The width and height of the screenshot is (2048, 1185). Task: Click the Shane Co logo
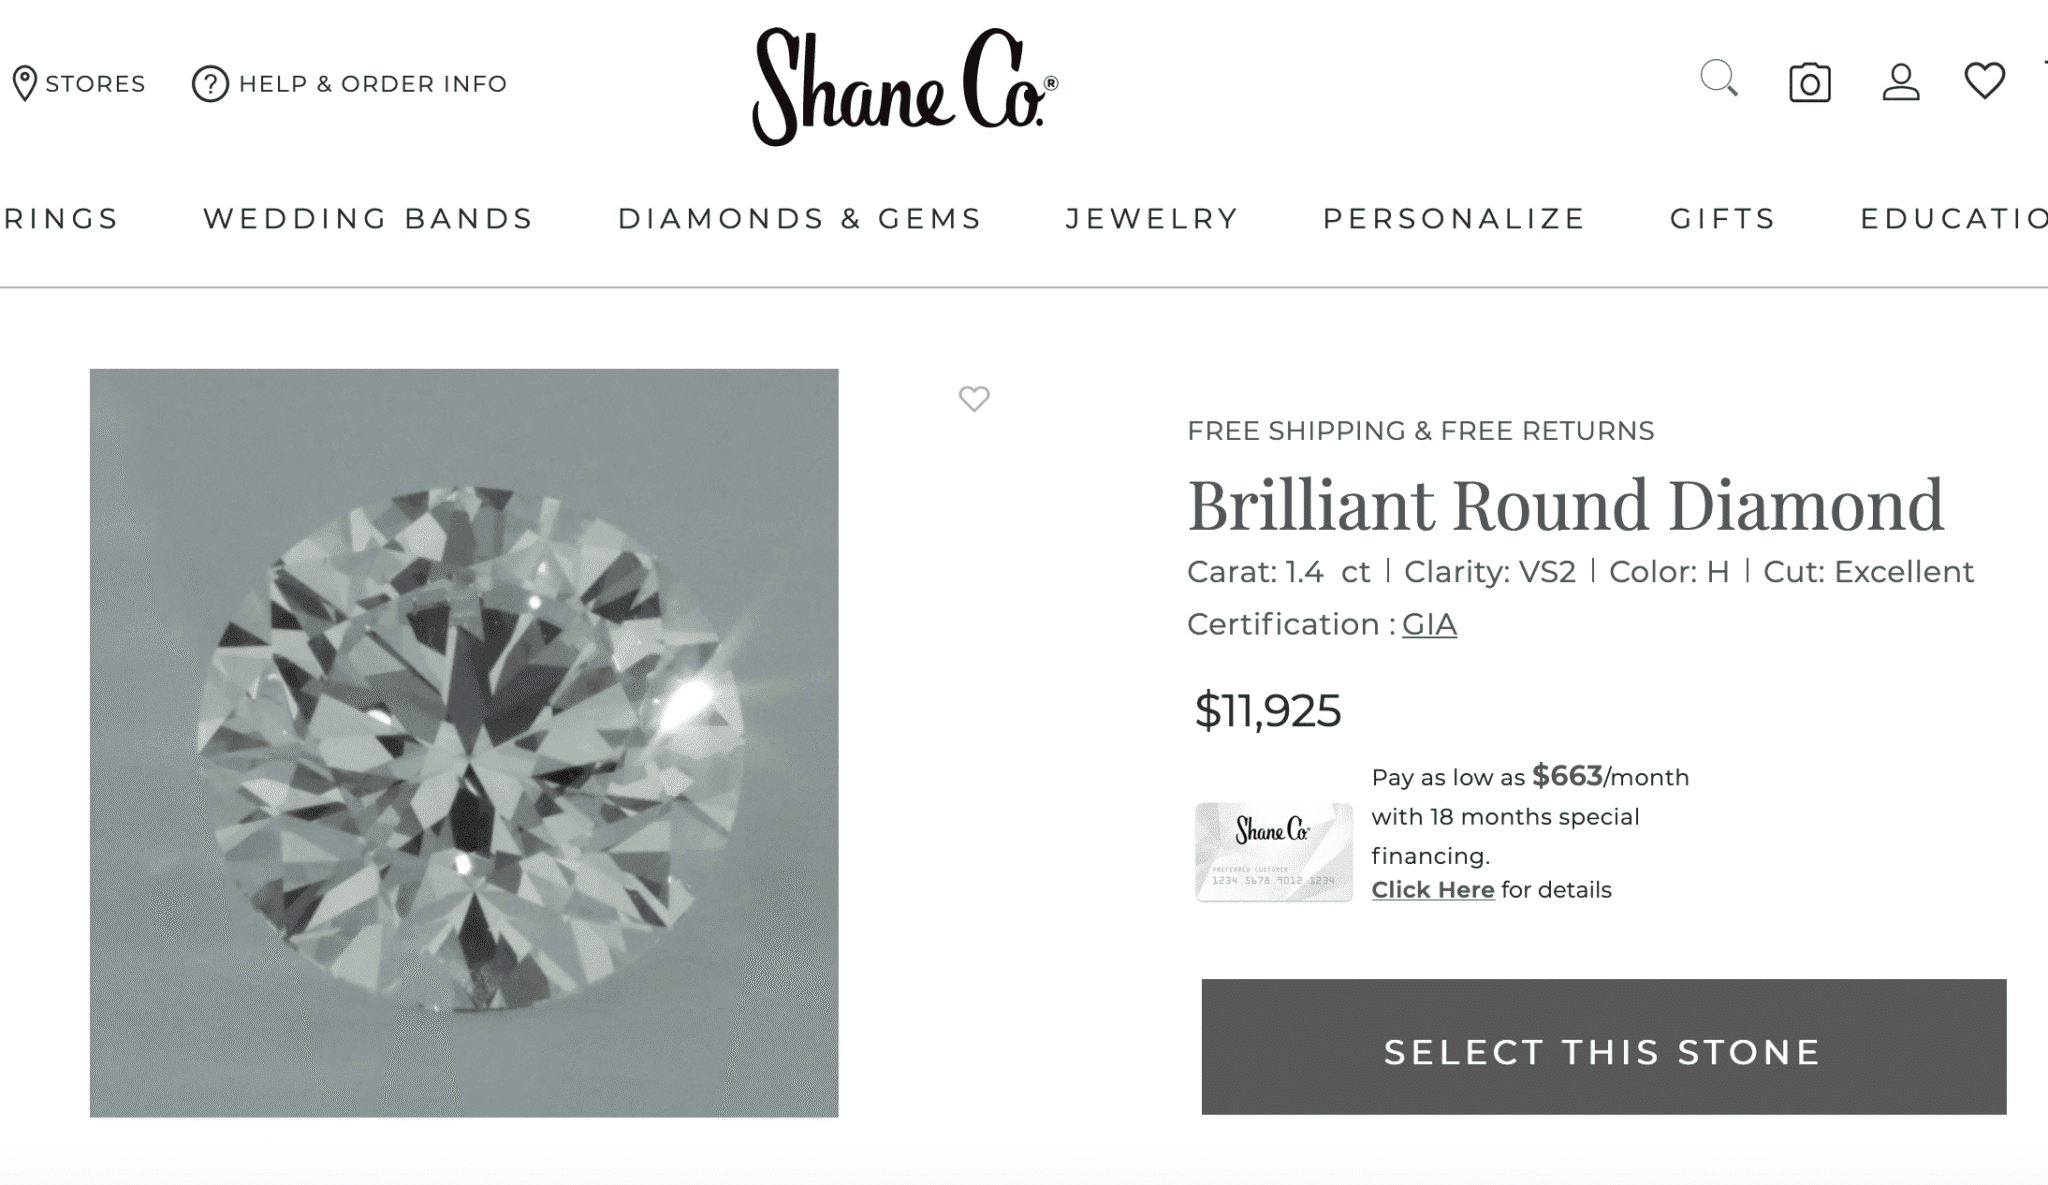900,84
